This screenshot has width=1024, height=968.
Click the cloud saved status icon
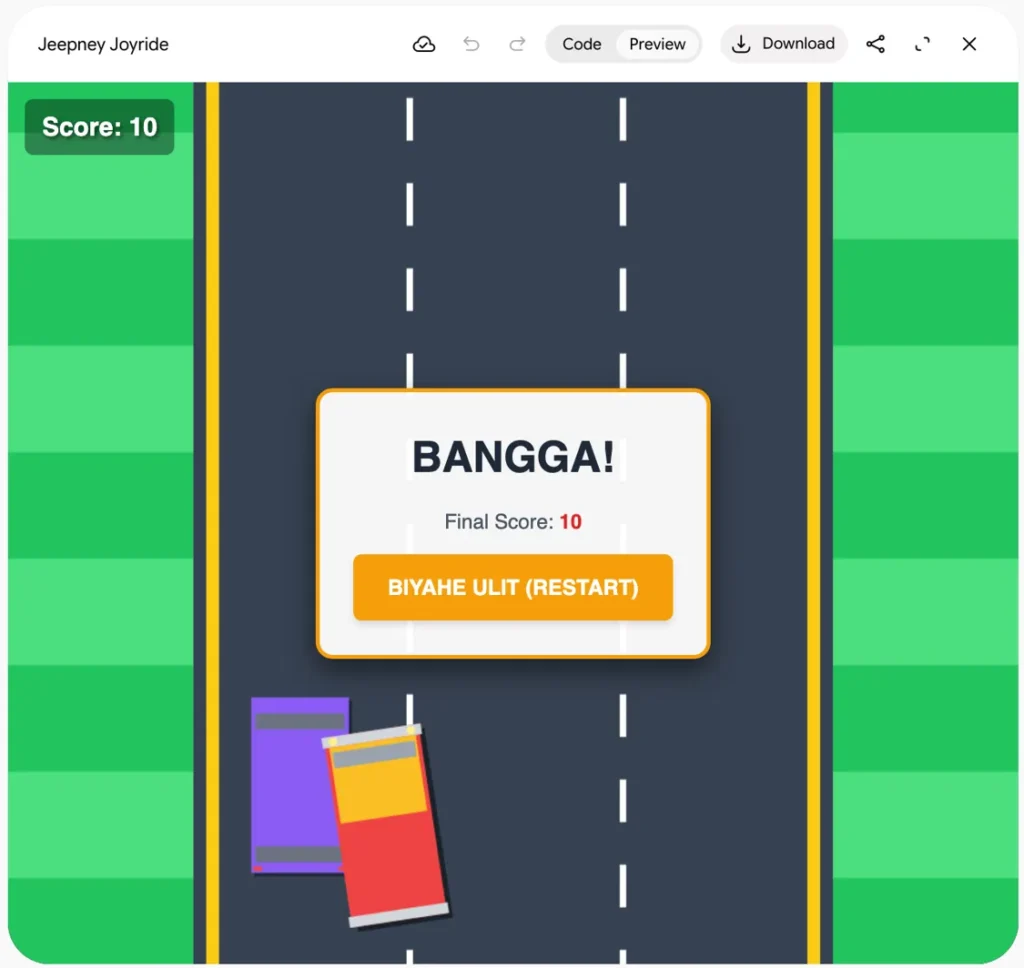tap(424, 44)
